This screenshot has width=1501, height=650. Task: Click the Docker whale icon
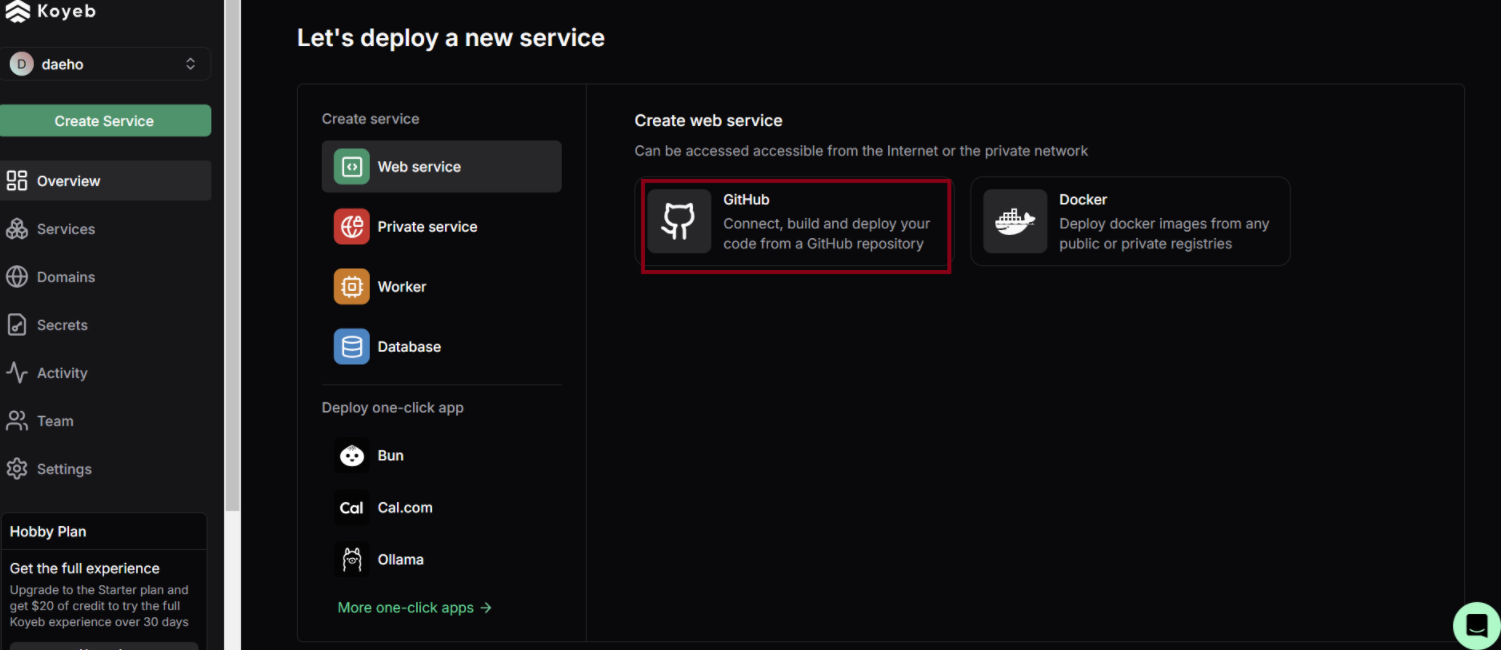1015,222
